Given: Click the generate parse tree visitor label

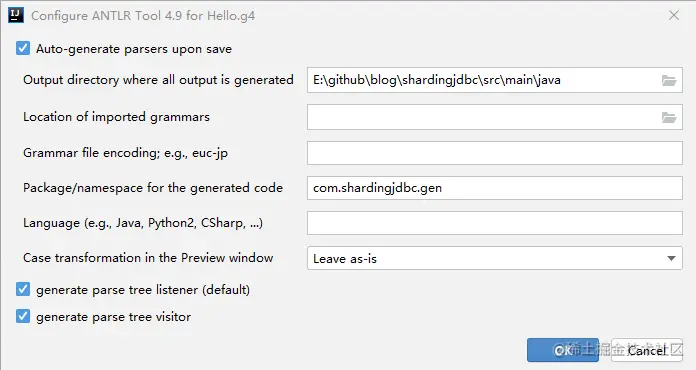Looking at the screenshot, I should [x=113, y=317].
